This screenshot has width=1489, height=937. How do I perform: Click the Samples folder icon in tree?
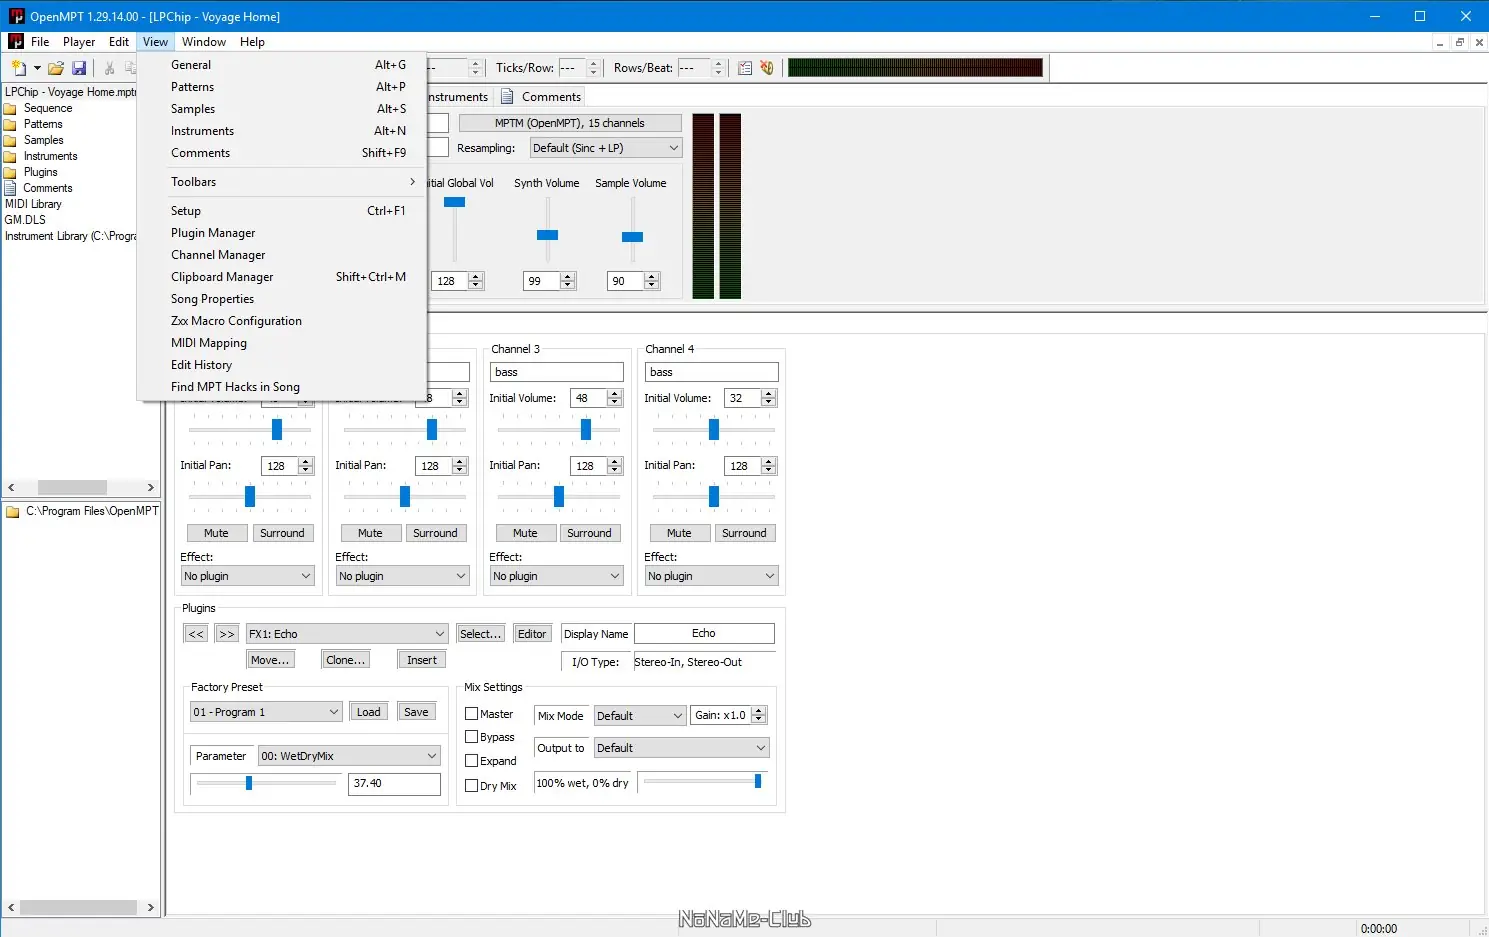[11, 140]
